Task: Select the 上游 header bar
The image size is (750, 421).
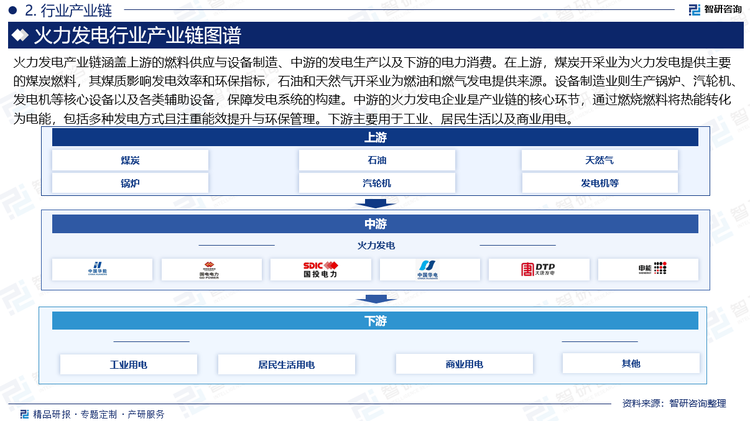Action: [x=375, y=137]
